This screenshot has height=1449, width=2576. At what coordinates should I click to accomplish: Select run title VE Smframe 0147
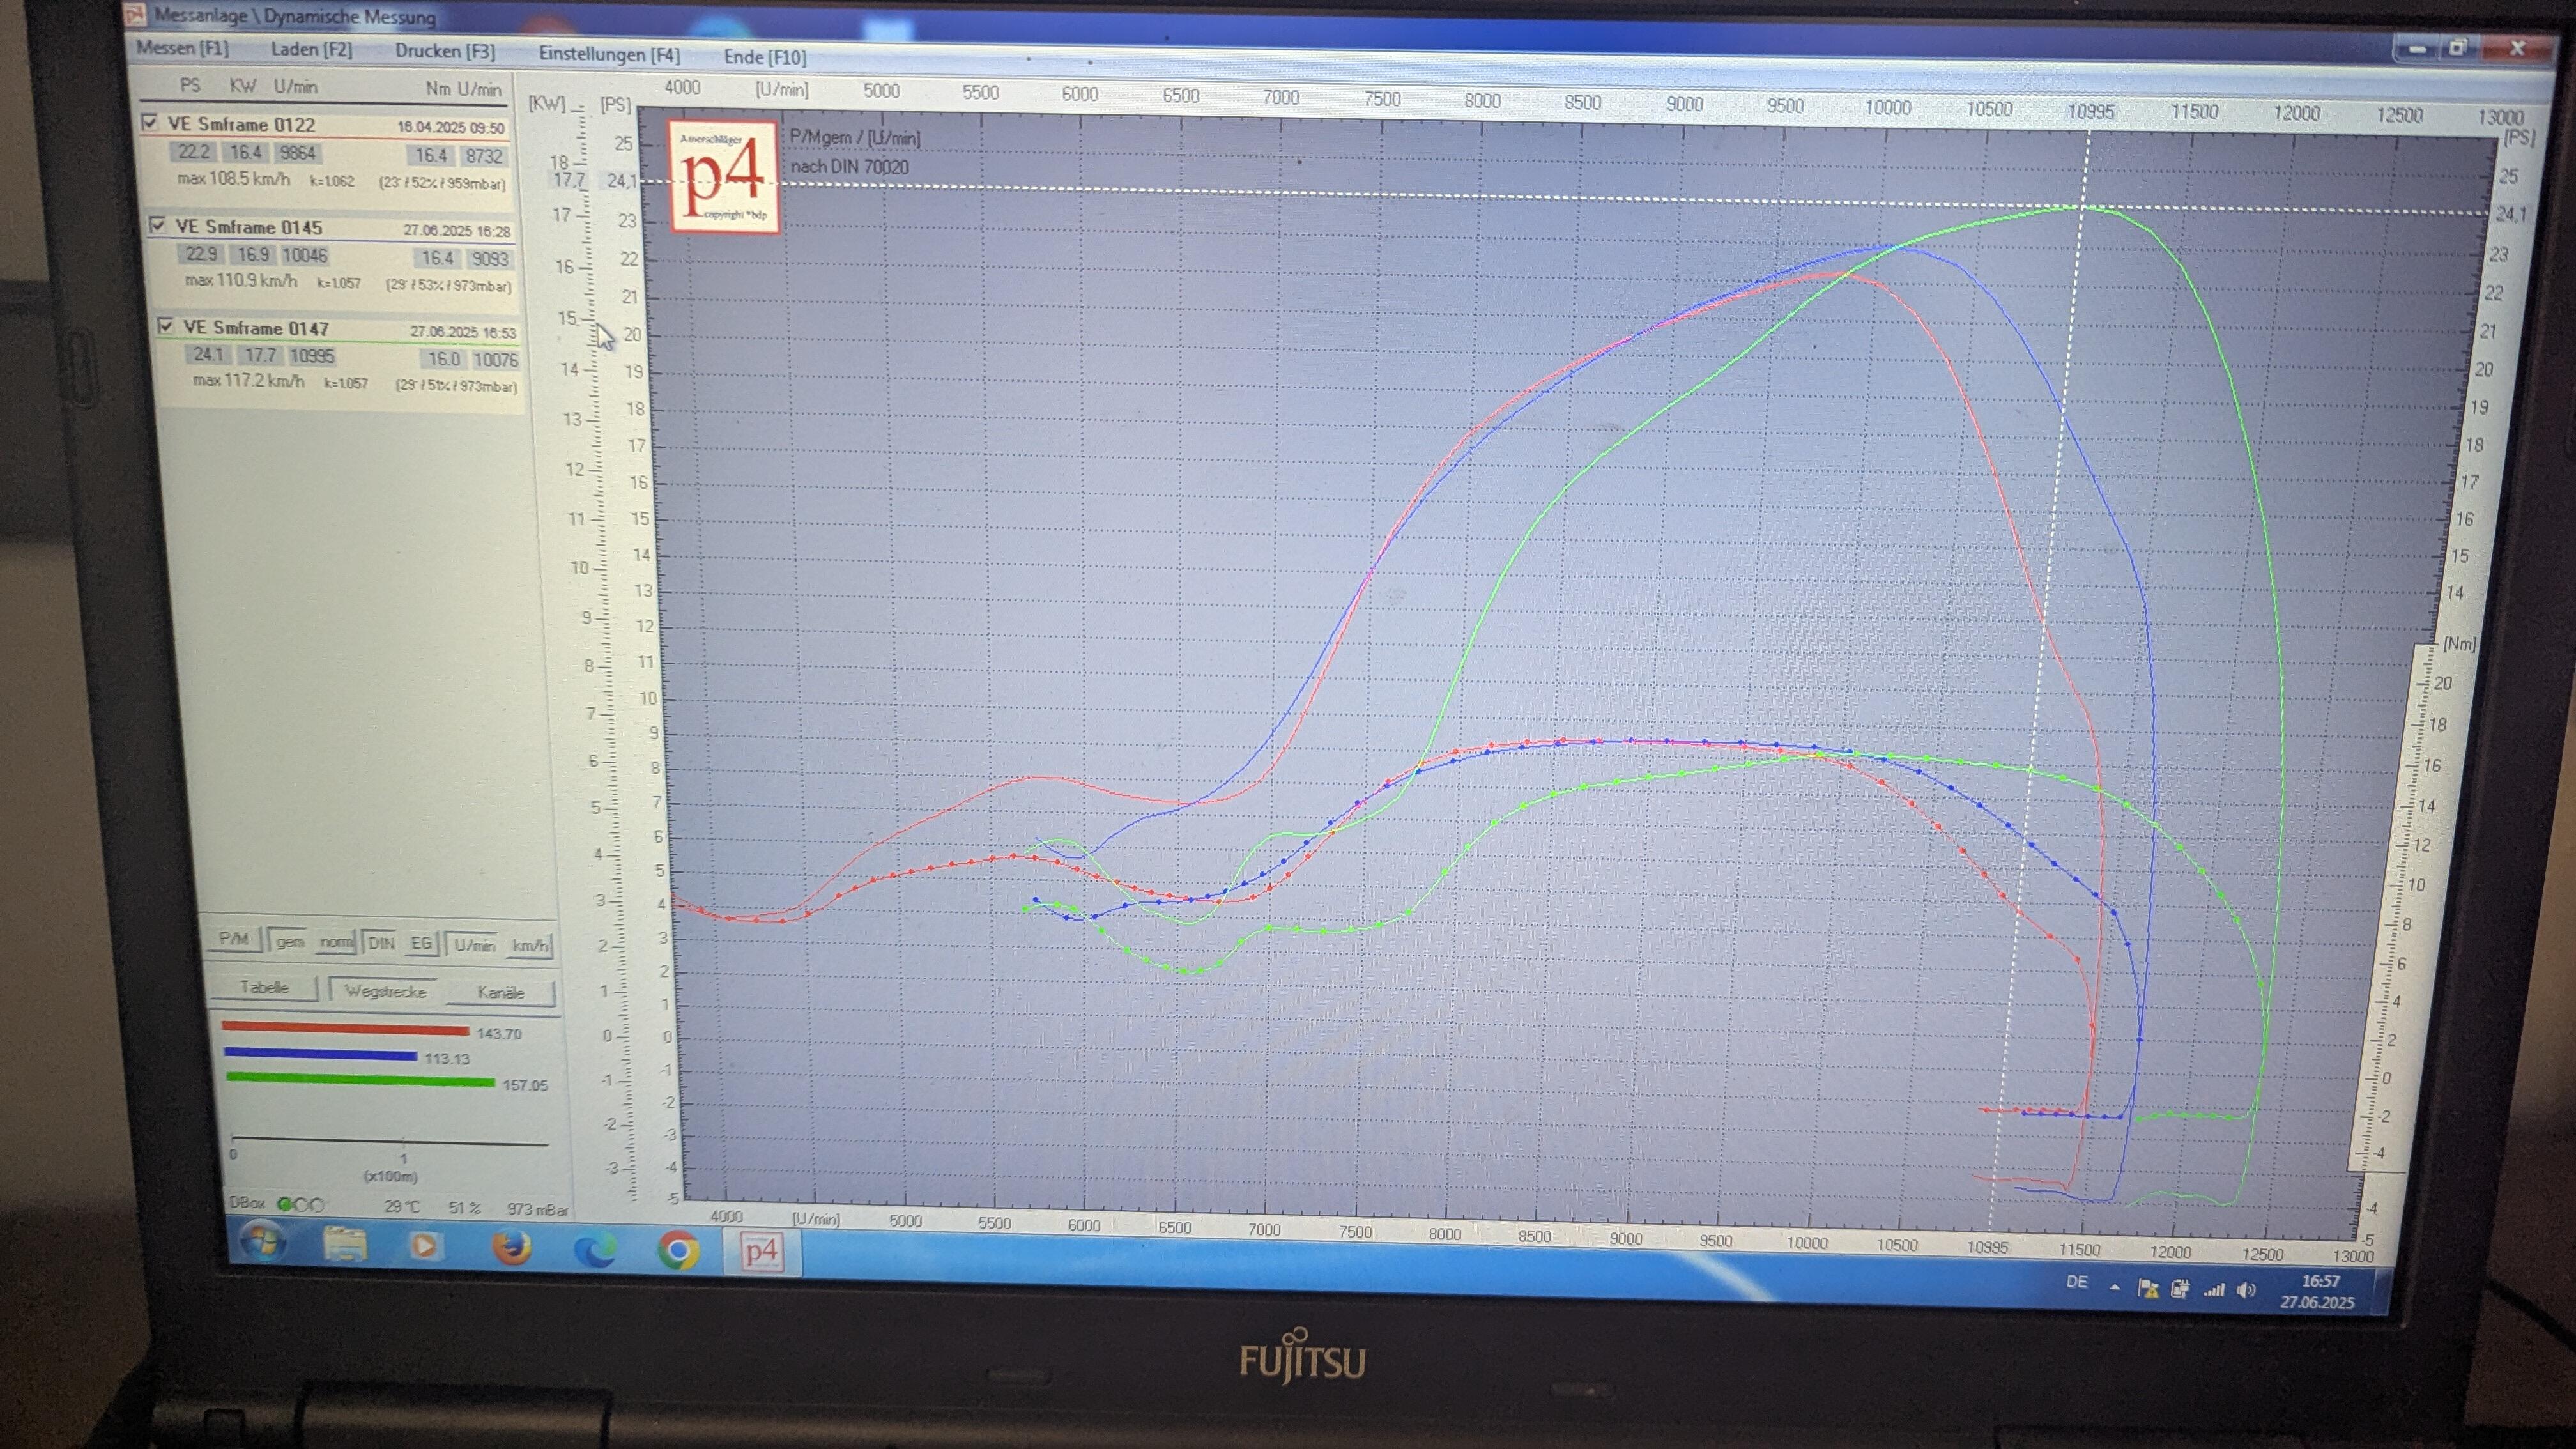(x=256, y=328)
